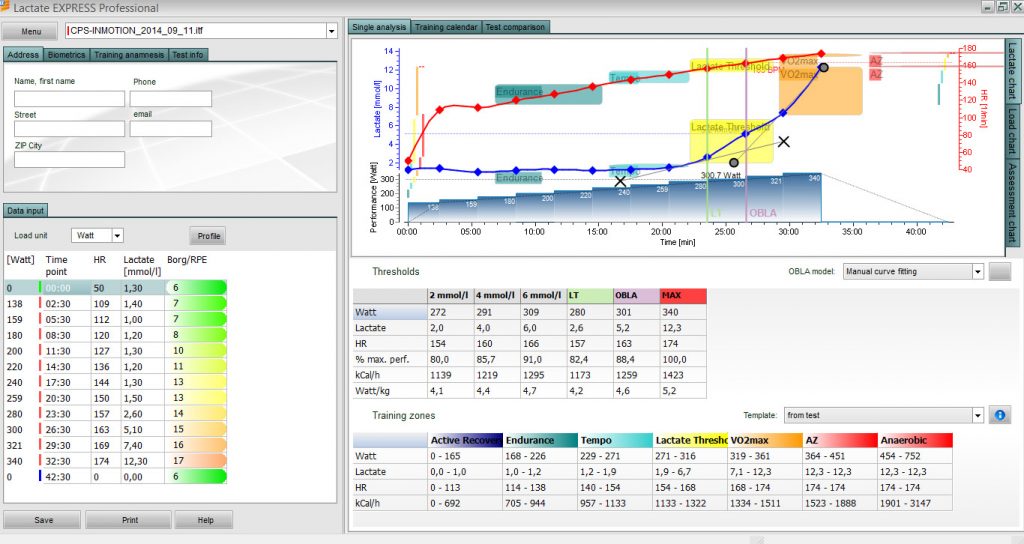The width and height of the screenshot is (1024, 544).
Task: Select the red diamond HR point at curve end
Action: [x=821, y=54]
